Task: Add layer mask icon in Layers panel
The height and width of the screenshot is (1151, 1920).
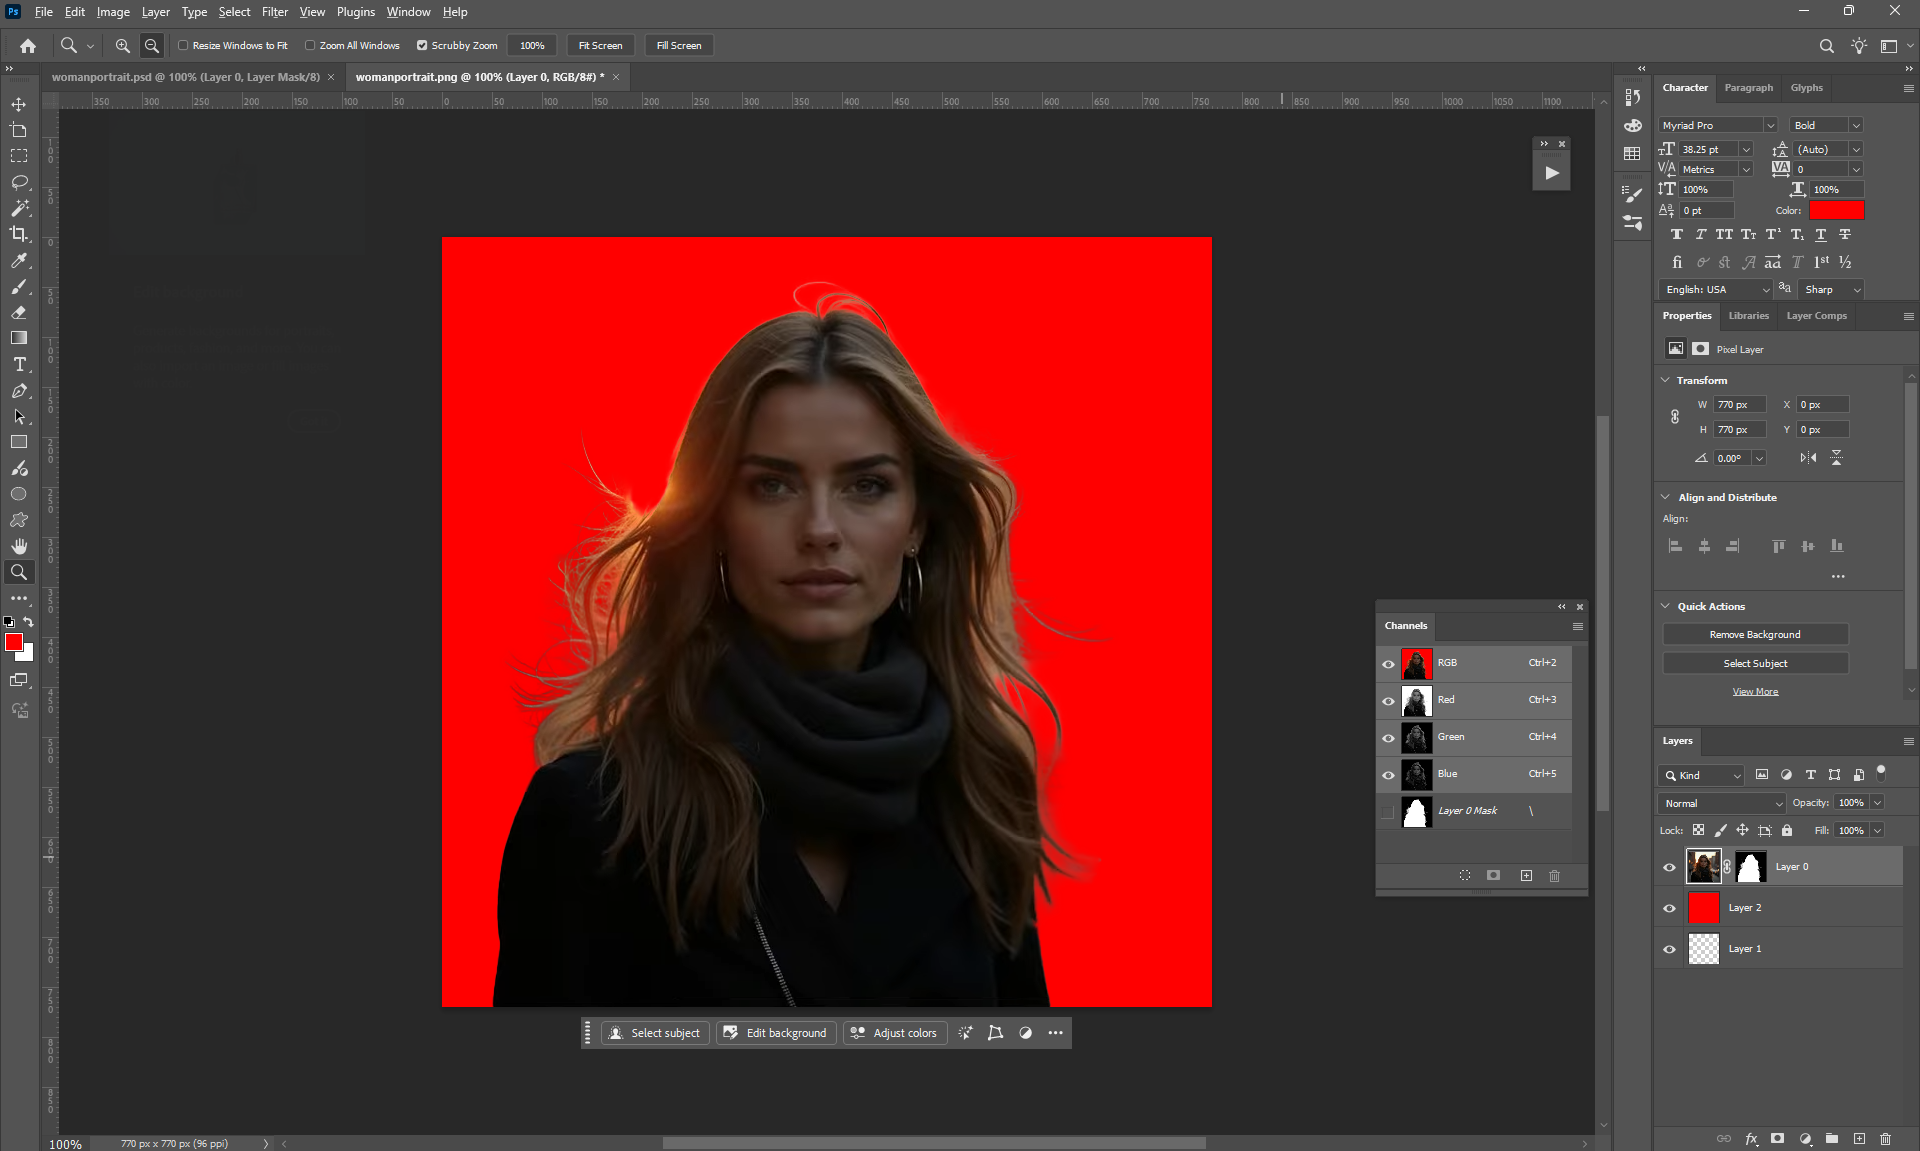Action: coord(1777,1139)
